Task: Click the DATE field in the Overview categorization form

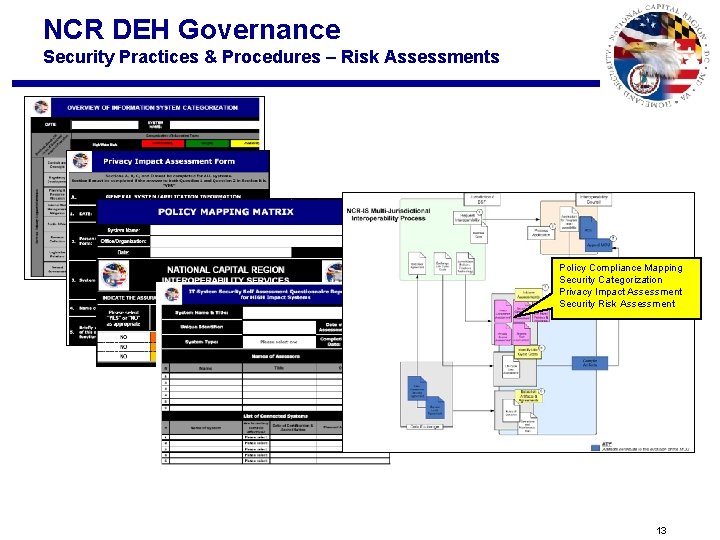Action: [x=105, y=124]
